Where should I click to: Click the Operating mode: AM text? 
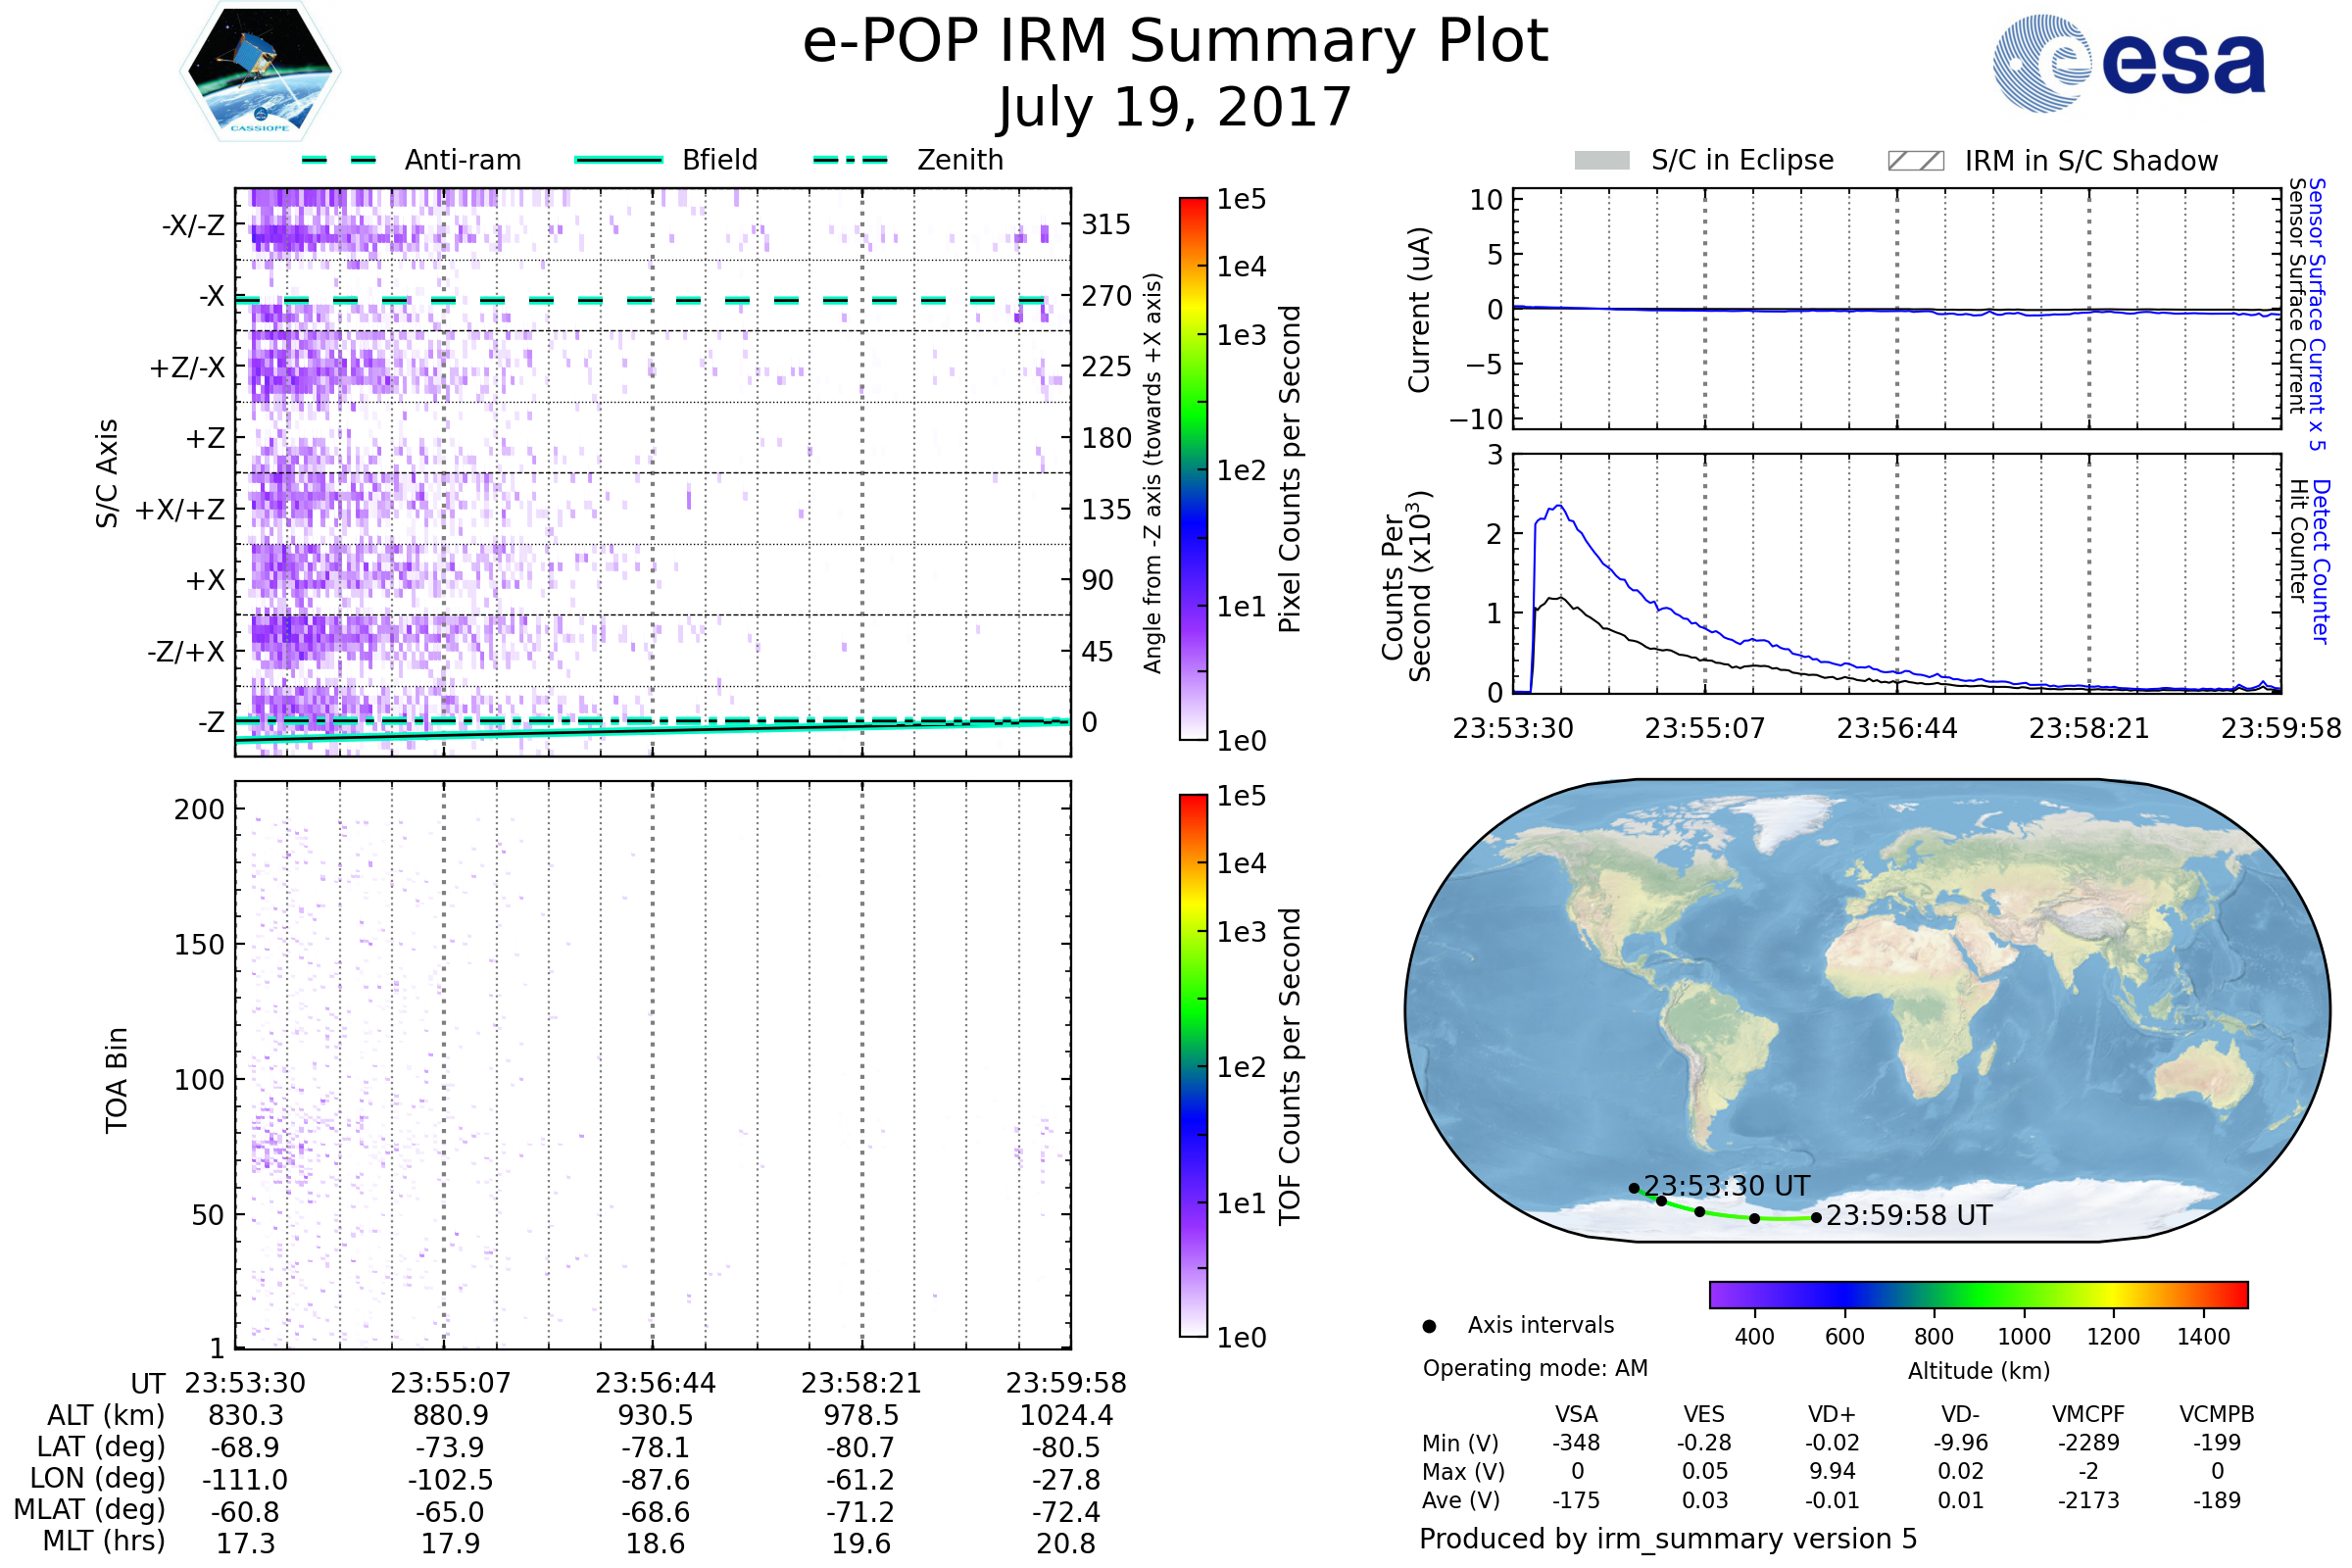point(1535,1368)
